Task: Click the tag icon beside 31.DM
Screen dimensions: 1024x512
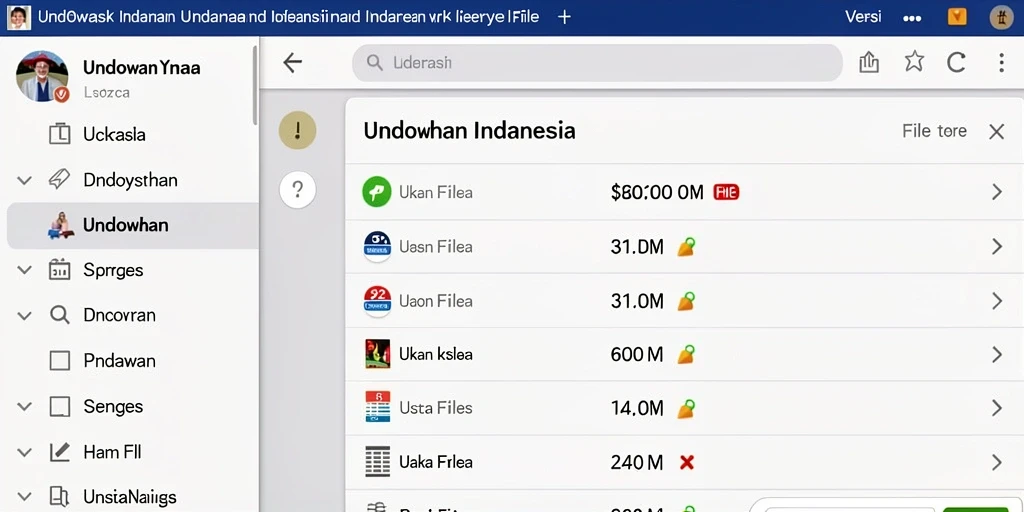Action: (686, 247)
